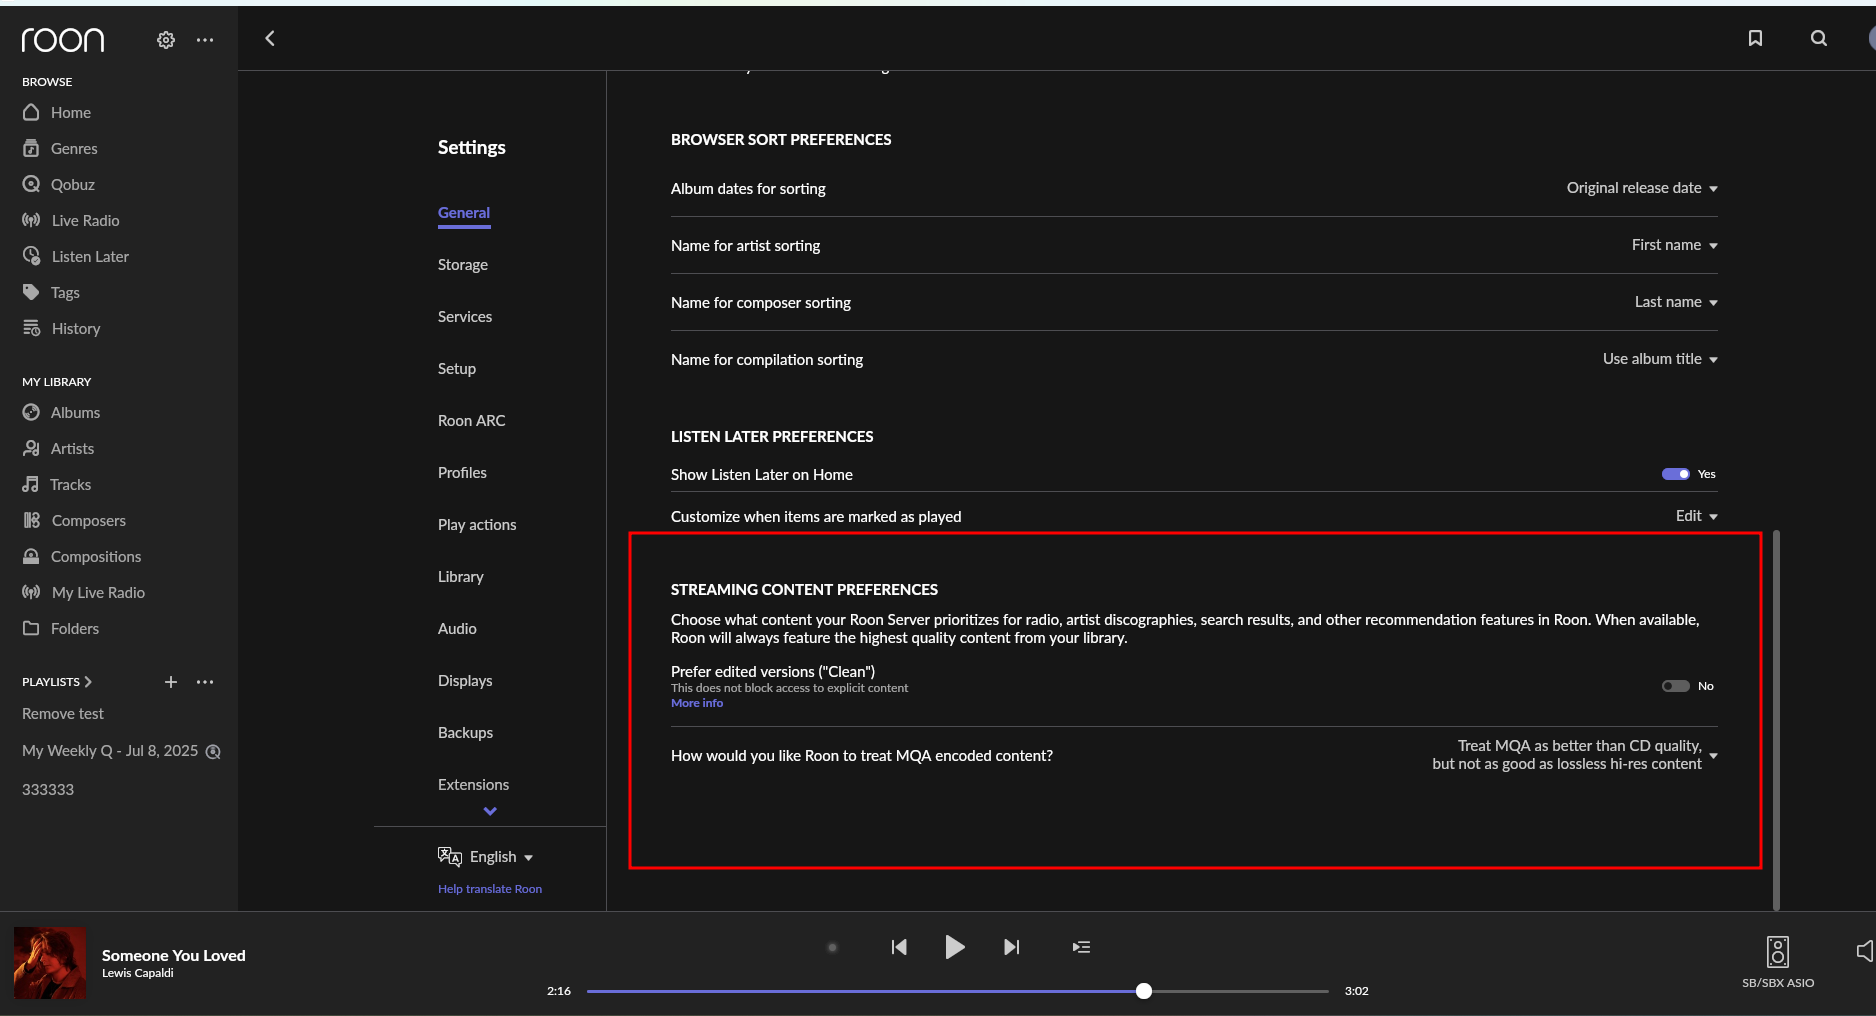Open the Help translate Roon link
This screenshot has width=1876, height=1016.
point(490,889)
